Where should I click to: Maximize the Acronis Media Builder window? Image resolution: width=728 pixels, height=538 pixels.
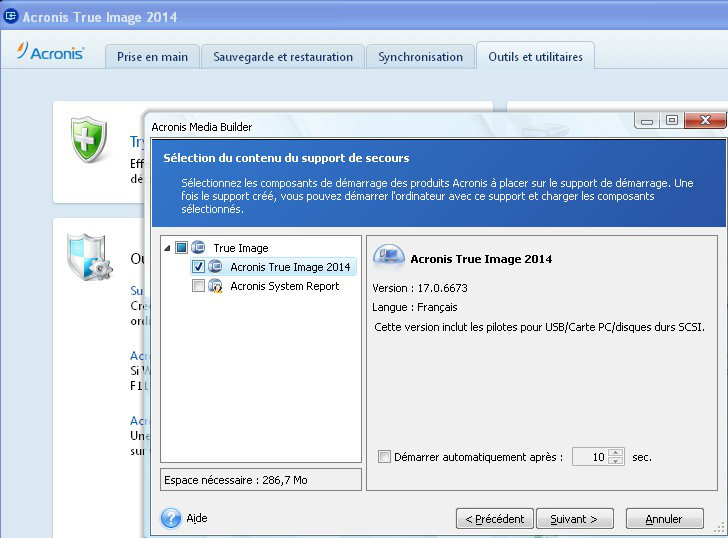click(671, 121)
